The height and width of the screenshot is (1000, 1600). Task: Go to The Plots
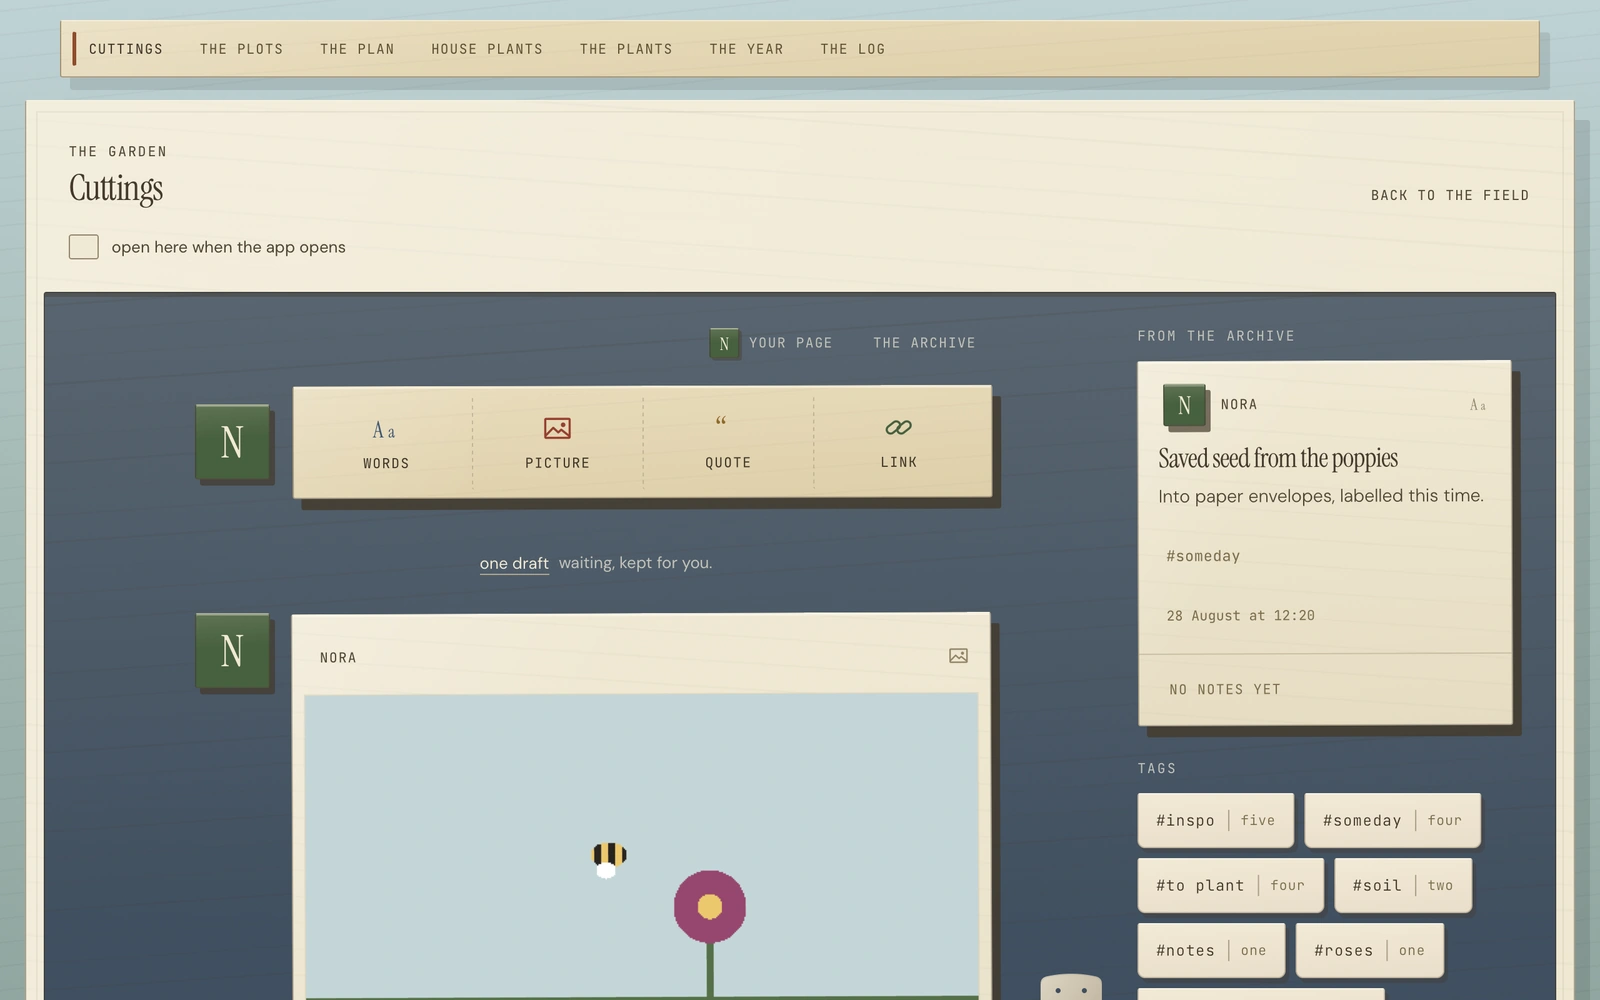[x=241, y=49]
